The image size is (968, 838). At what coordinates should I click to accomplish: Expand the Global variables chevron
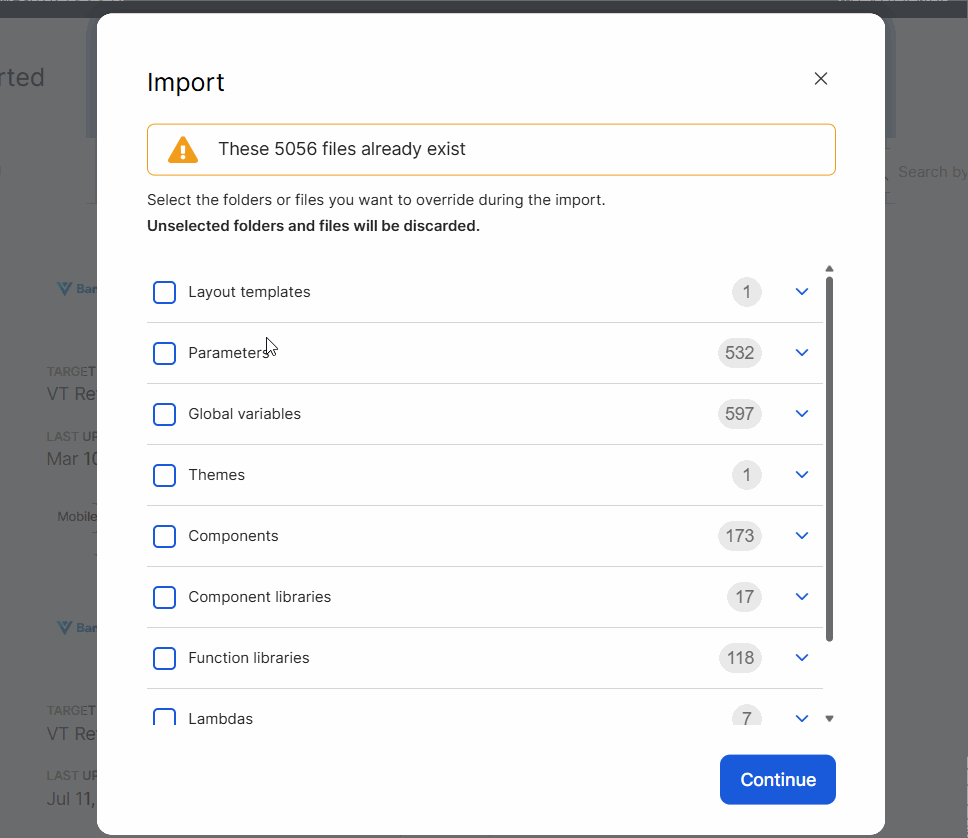801,414
